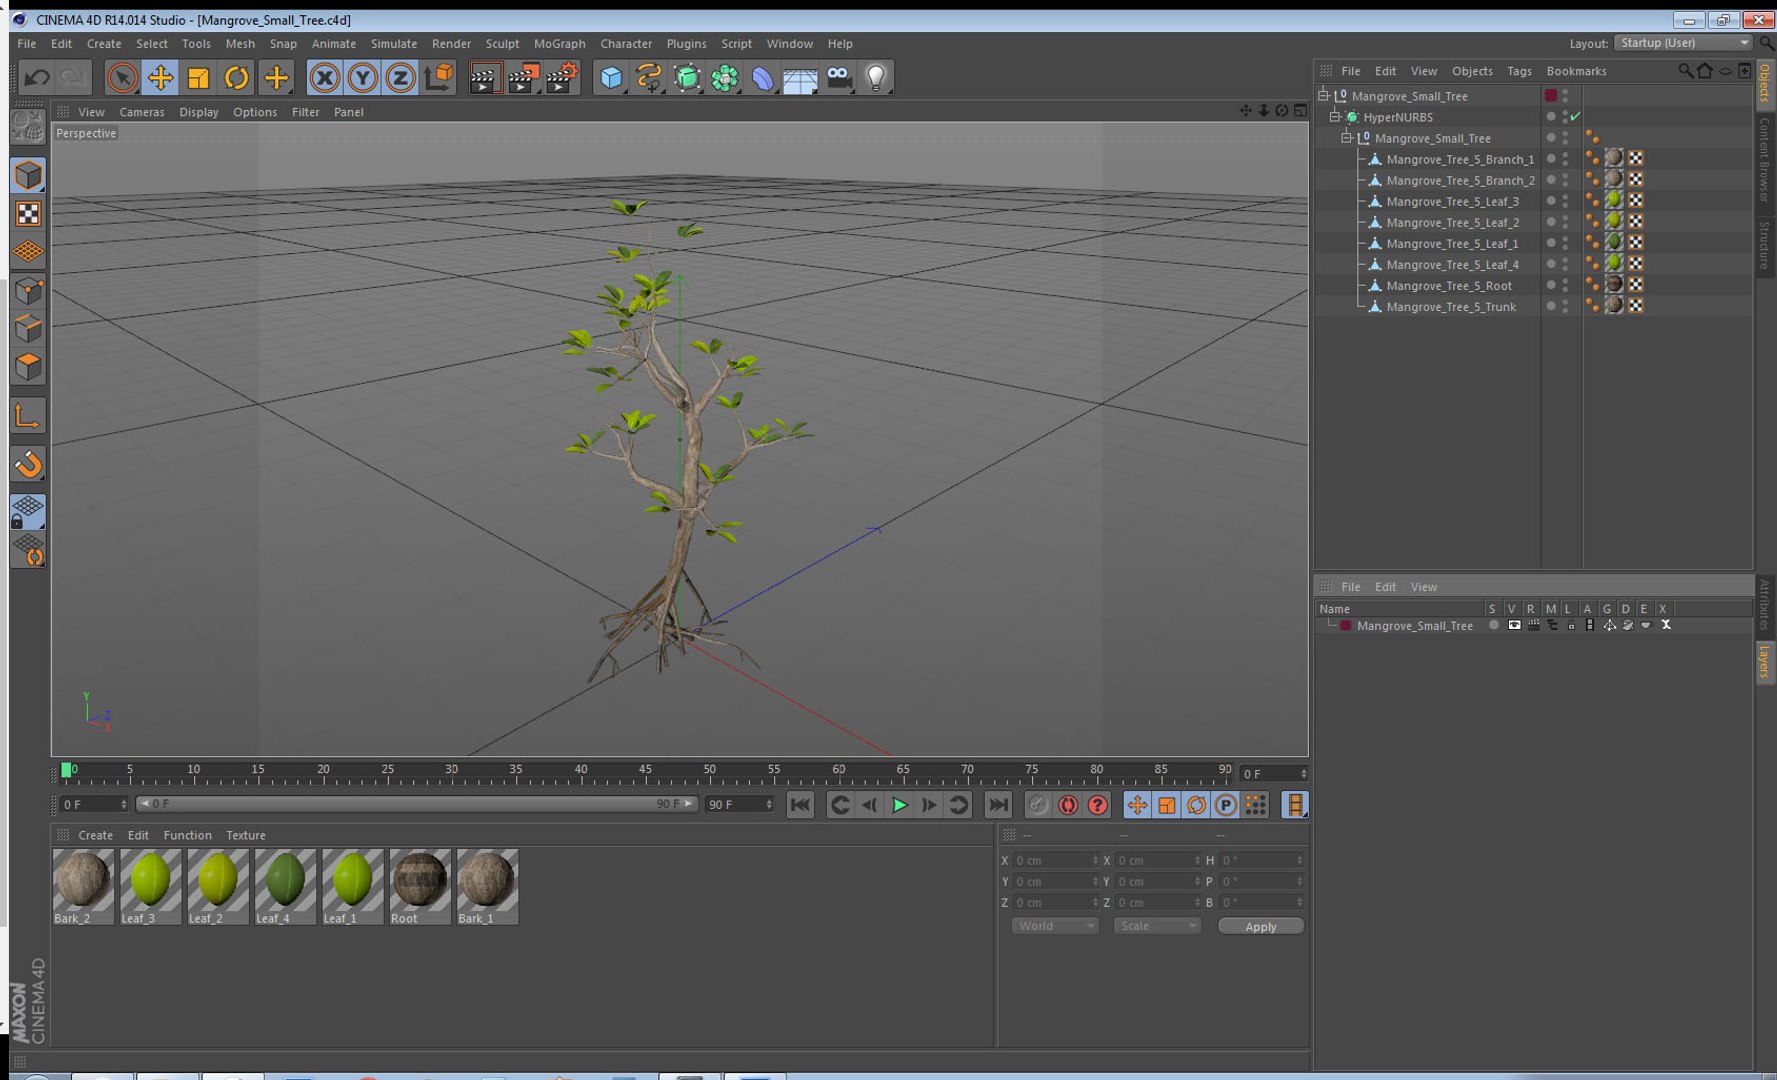
Task: Toggle the Enable Snap magnet icon
Action: coord(28,464)
